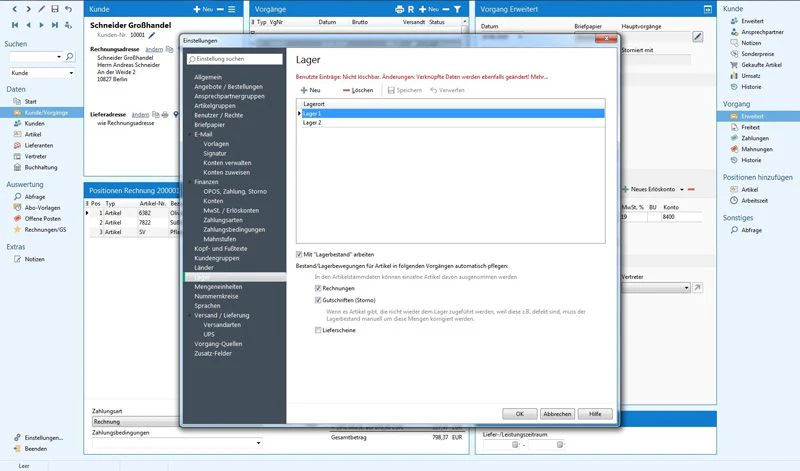Image resolution: width=800 pixels, height=471 pixels.
Task: Click the edit pencil in Vorgang Erweitert
Action: 697,36
